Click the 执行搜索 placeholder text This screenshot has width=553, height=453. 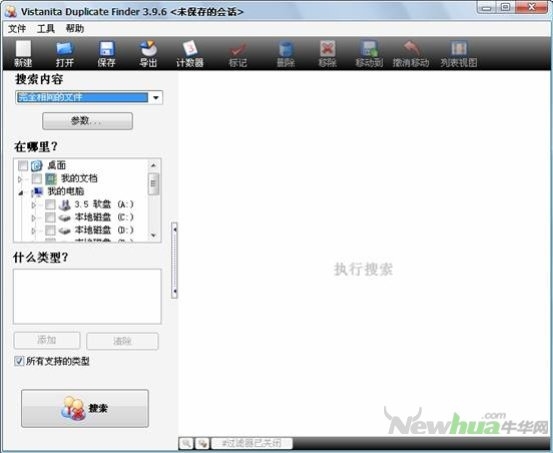coord(363,269)
